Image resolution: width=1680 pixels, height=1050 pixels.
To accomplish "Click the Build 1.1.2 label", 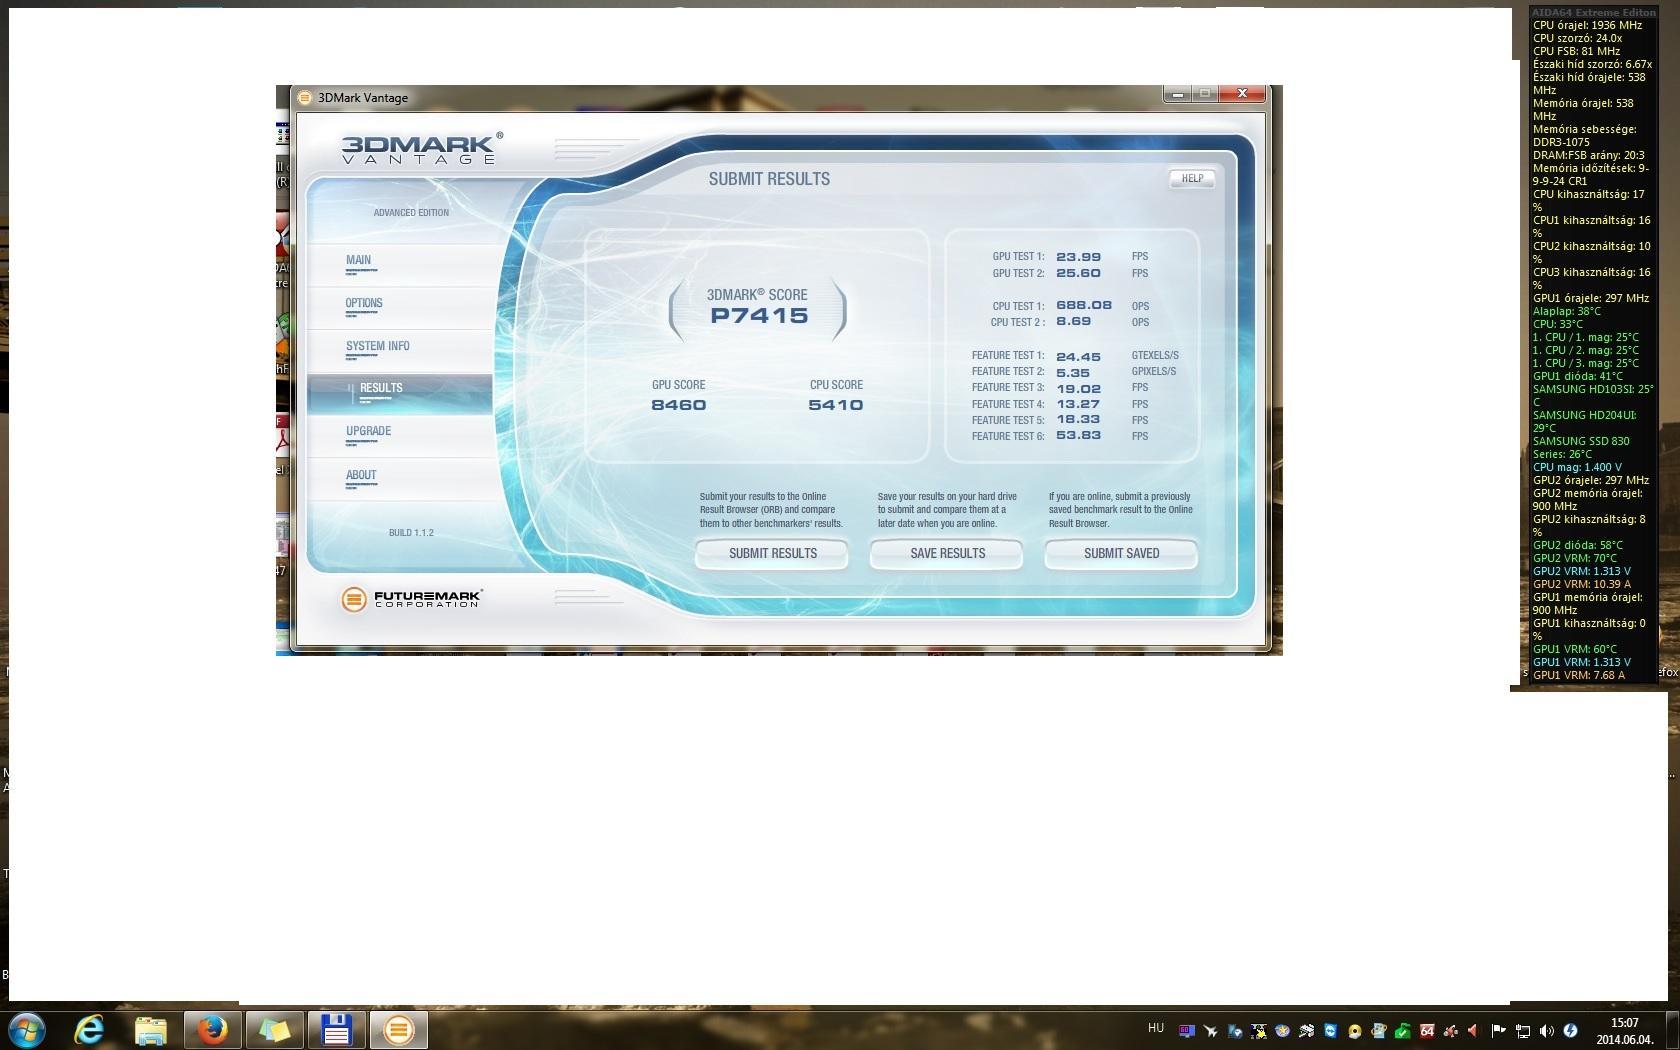I will click(411, 532).
